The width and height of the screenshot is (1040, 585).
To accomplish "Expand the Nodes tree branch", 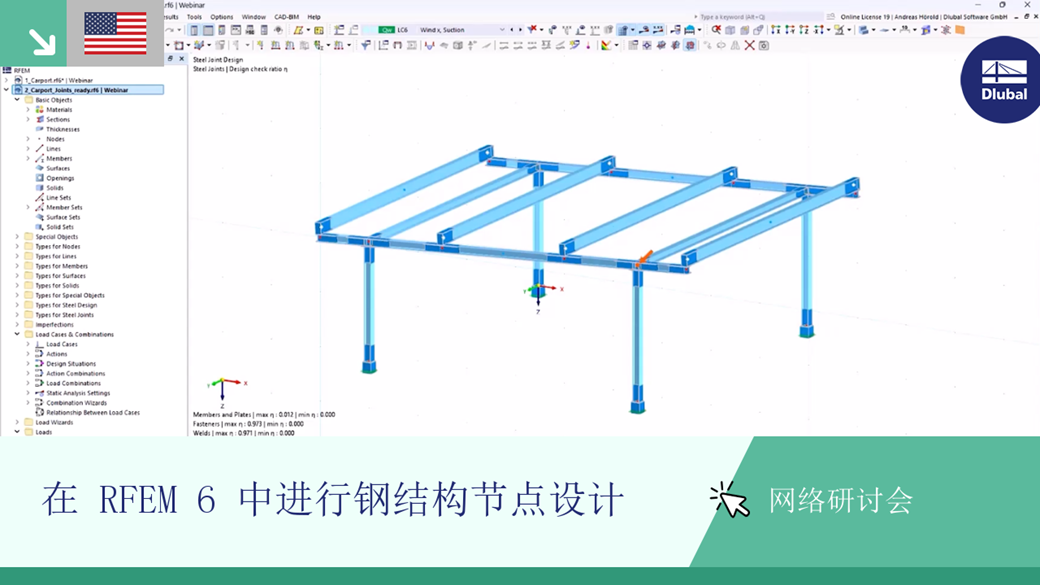I will (27, 139).
